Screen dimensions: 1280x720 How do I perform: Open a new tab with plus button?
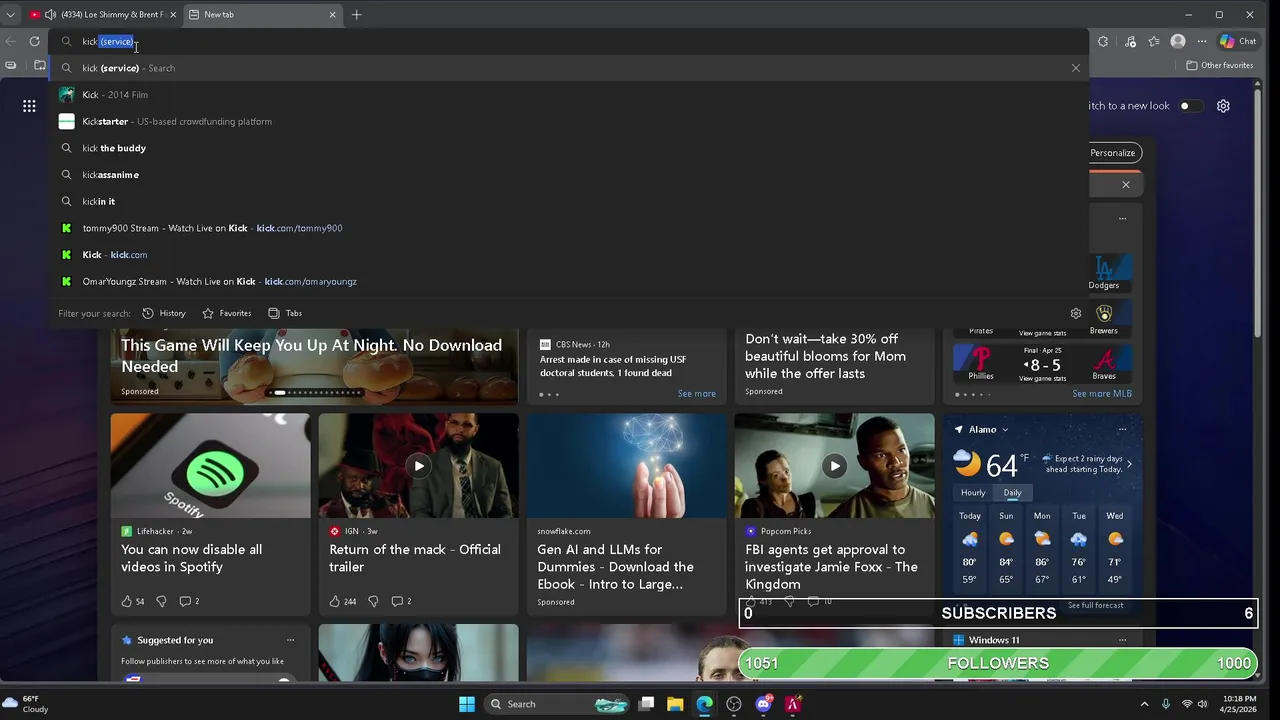[356, 15]
